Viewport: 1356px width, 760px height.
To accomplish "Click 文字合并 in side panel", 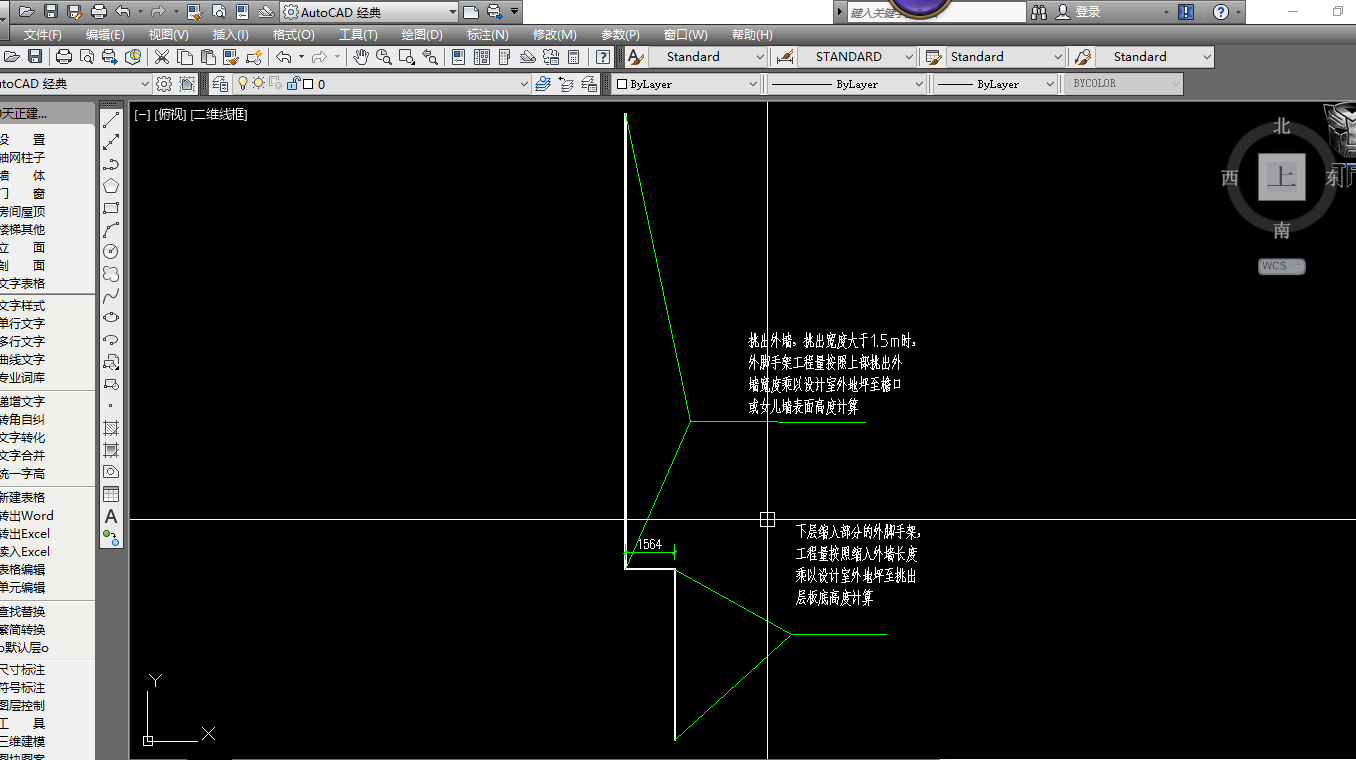I will (x=22, y=456).
